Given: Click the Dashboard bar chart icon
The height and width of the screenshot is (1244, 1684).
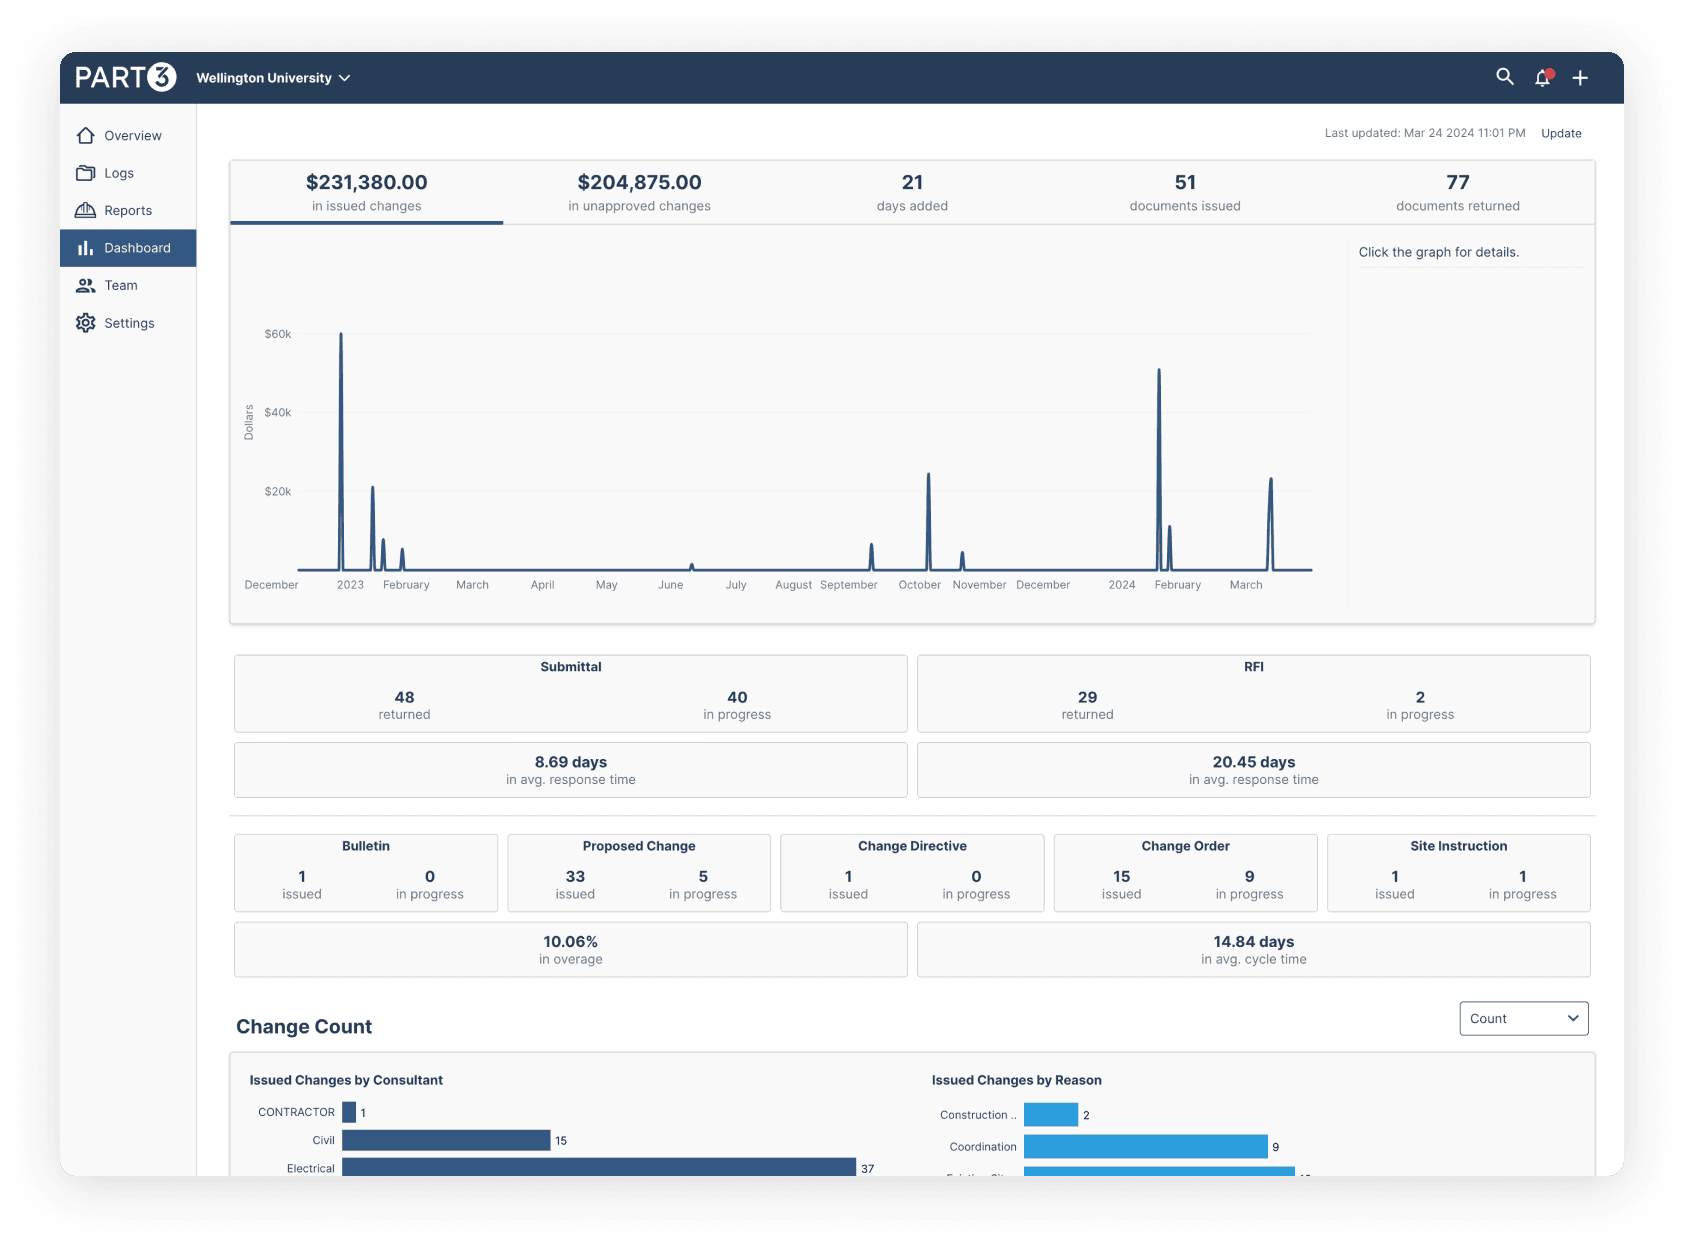Looking at the screenshot, I should tap(86, 248).
